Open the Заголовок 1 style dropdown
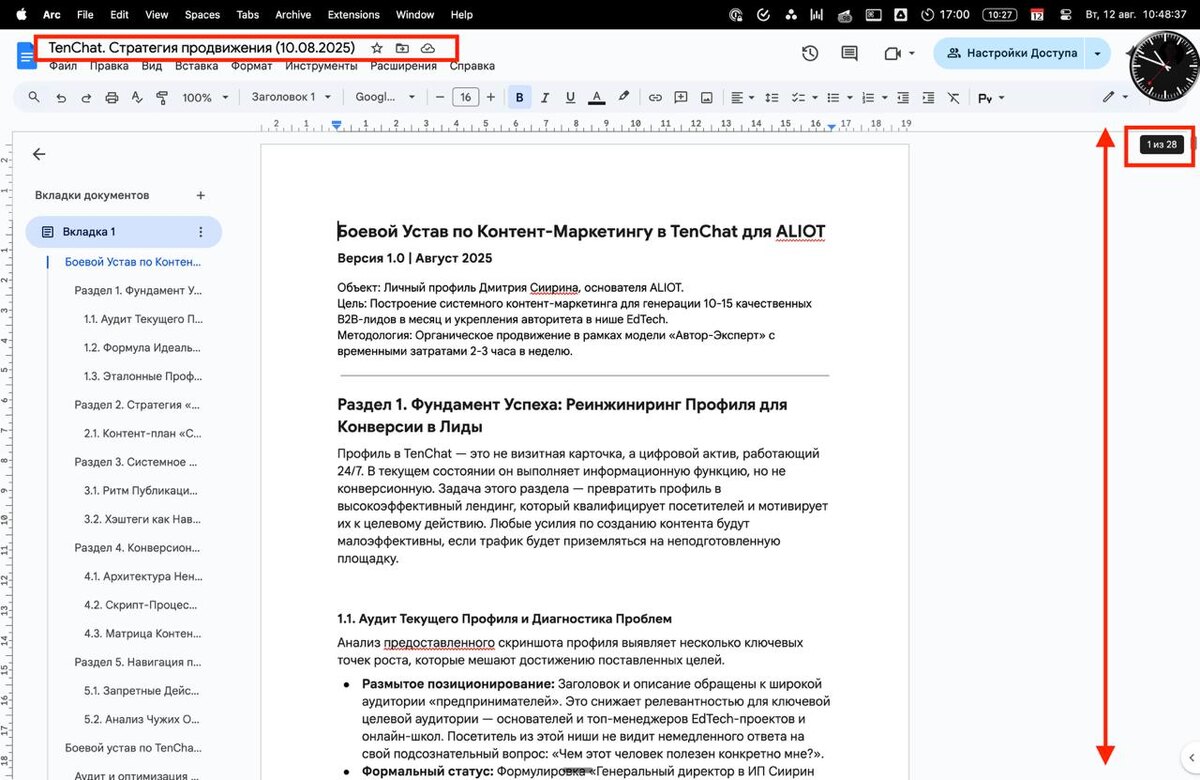Viewport: 1200px width, 780px height. coord(290,98)
